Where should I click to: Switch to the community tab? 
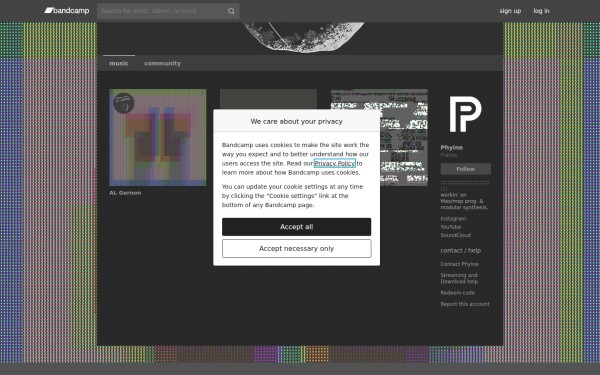pyautogui.click(x=162, y=63)
